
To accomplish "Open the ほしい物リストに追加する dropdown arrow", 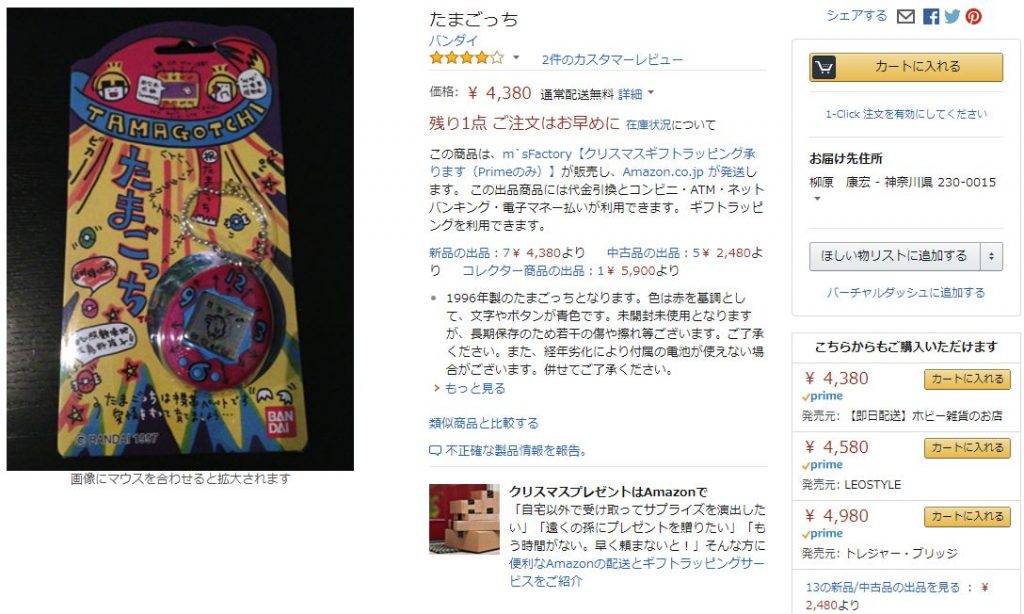I will tap(991, 256).
